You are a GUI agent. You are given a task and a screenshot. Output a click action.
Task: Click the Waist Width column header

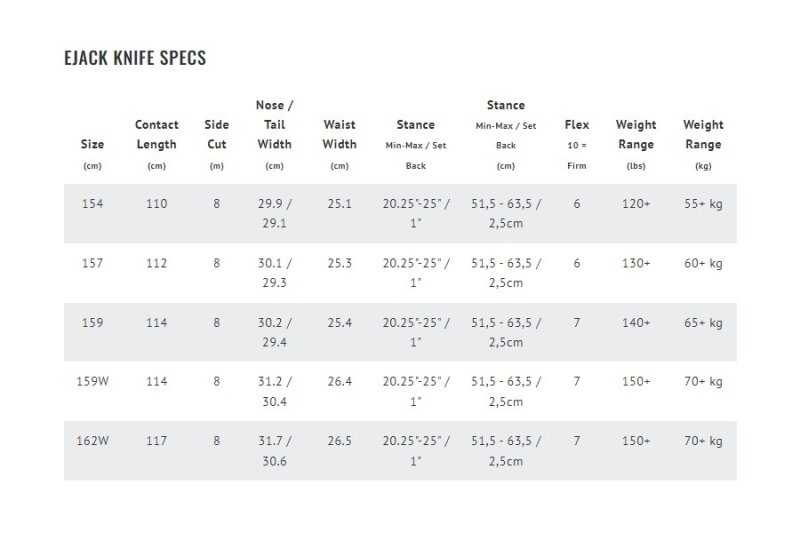(x=339, y=135)
